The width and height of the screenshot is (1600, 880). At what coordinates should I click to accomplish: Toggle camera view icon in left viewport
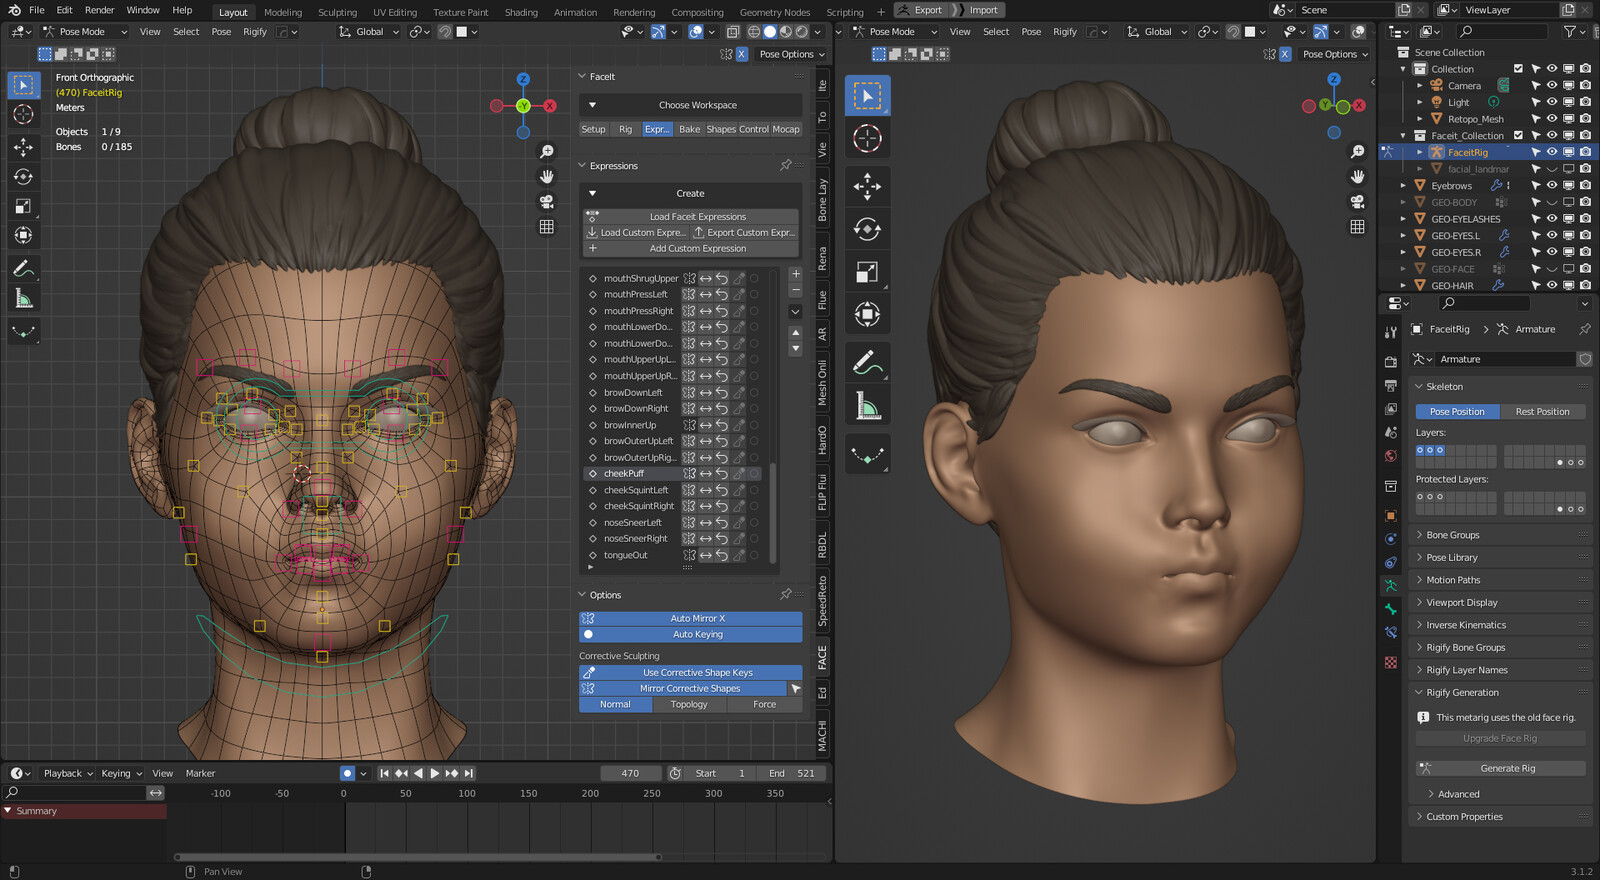(547, 202)
